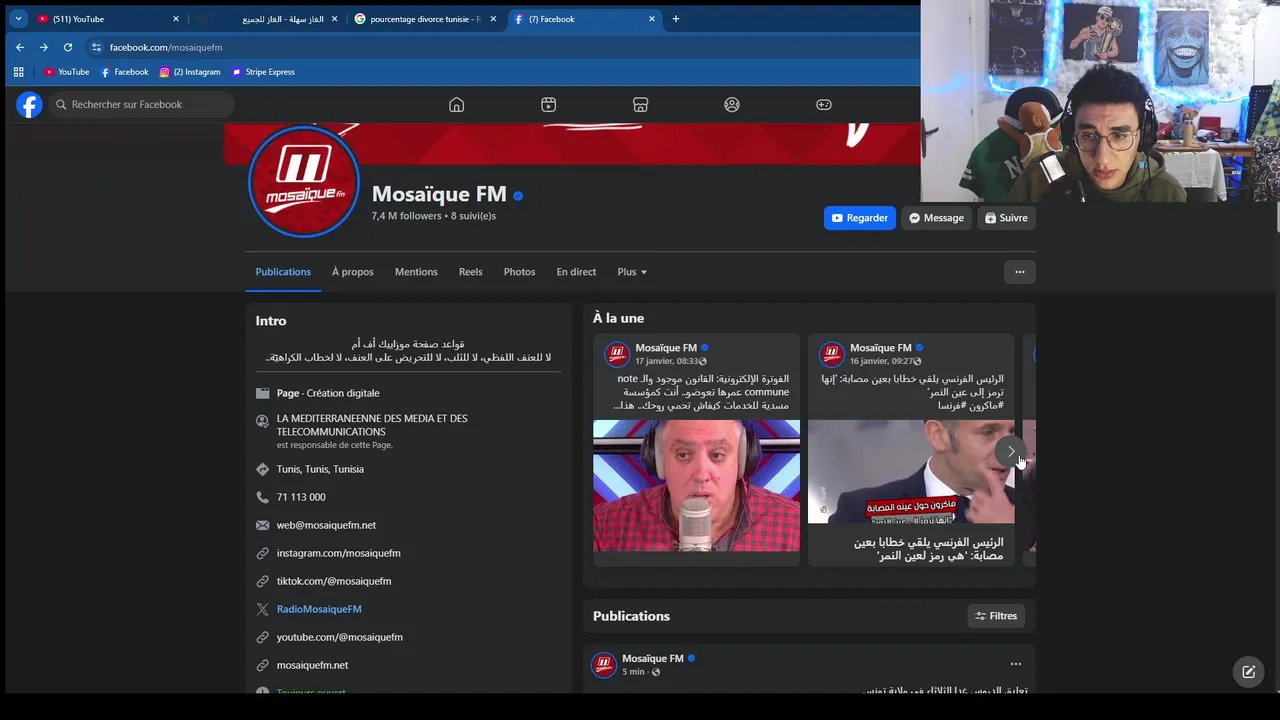
Task: Open the Filtres button for publications
Action: pos(997,616)
